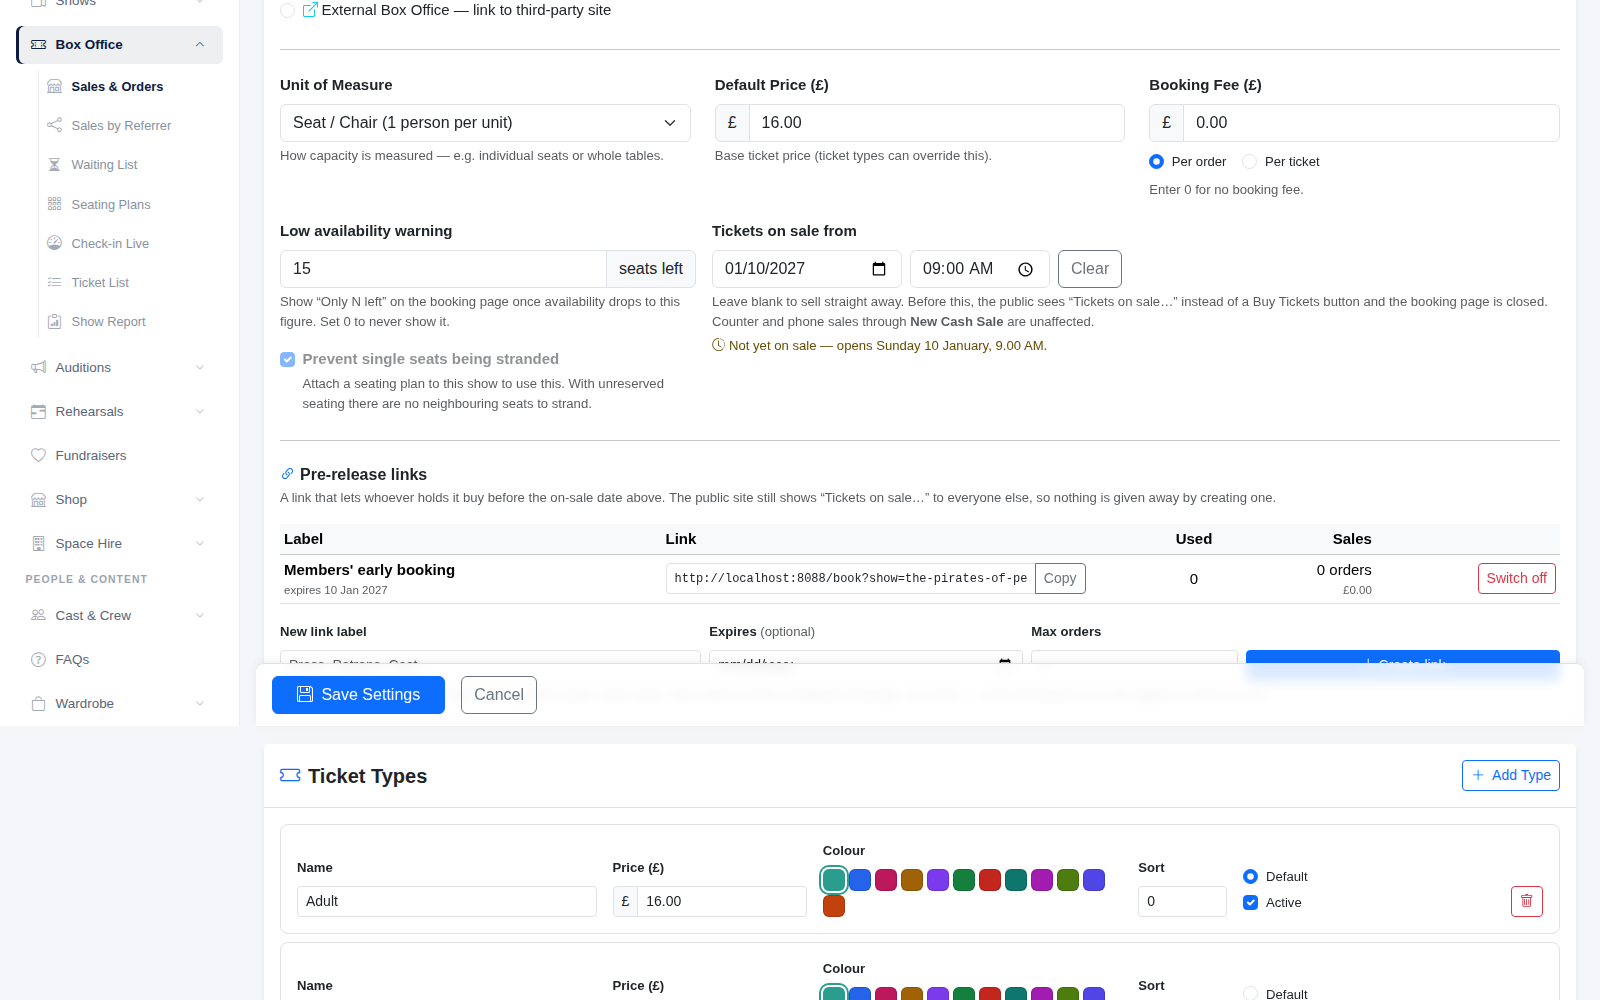Image resolution: width=1600 pixels, height=1000 pixels.
Task: Click "expires 10 Jan 2027" text
Action: coord(335,590)
